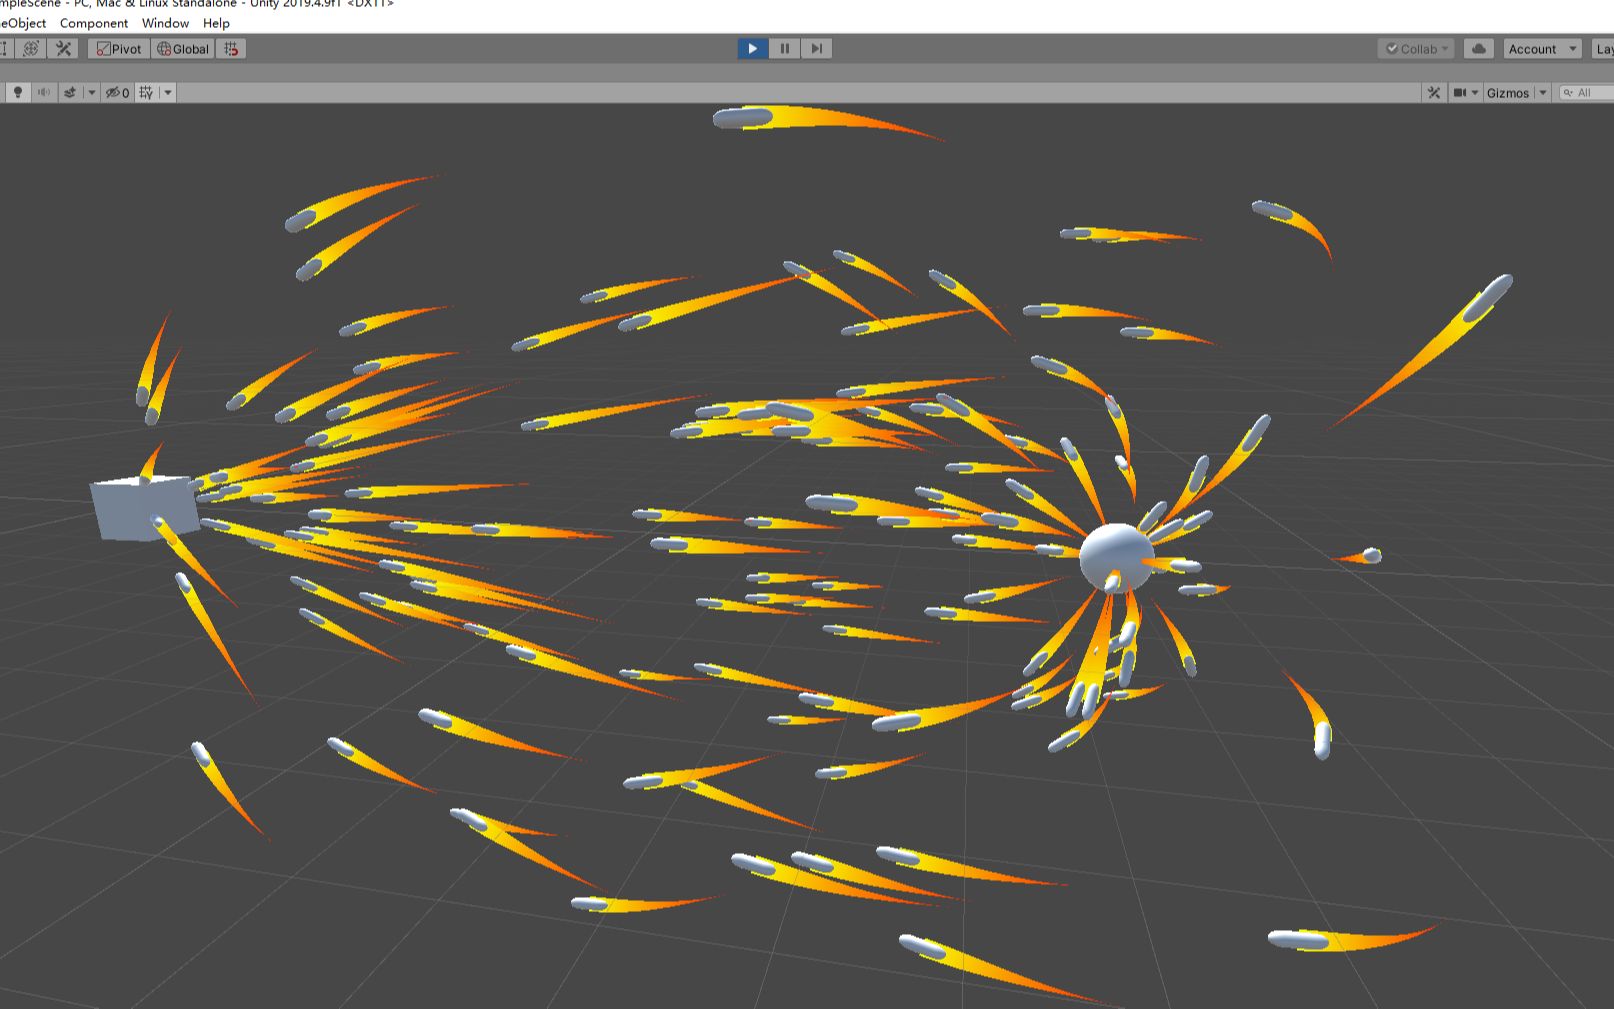
Task: Toggle scene view lighting
Action: 18,92
